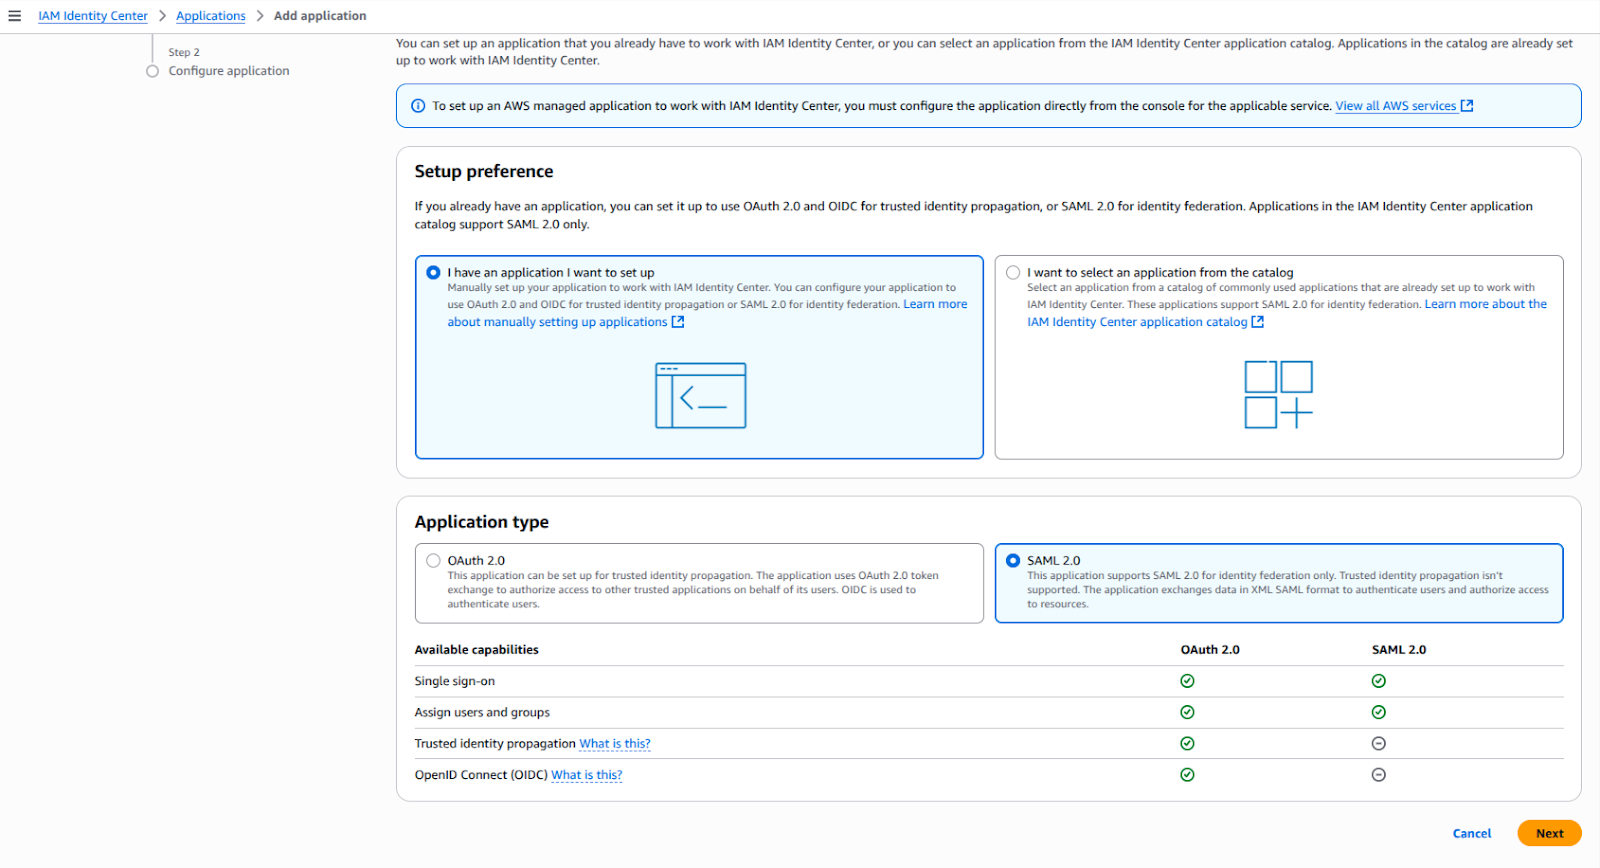The height and width of the screenshot is (868, 1600).
Task: Click SAML 2.0 Trusted identity propagation unavailable icon
Action: pos(1378,744)
